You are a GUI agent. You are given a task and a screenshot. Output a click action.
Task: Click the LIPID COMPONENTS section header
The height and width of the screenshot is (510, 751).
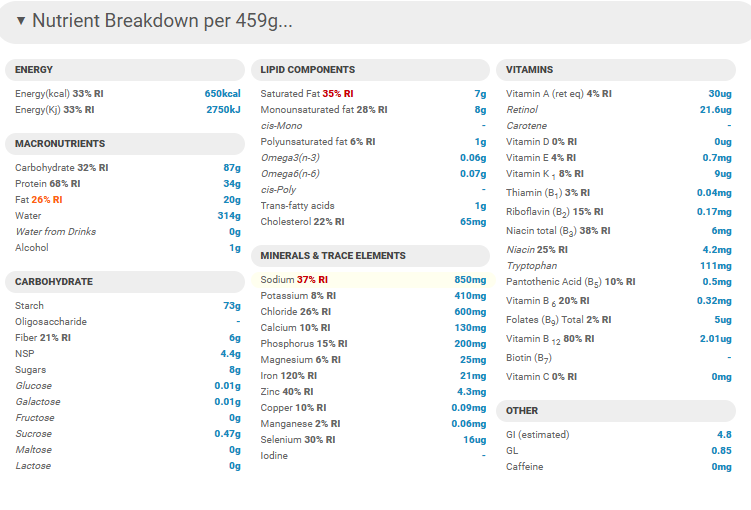coord(370,70)
